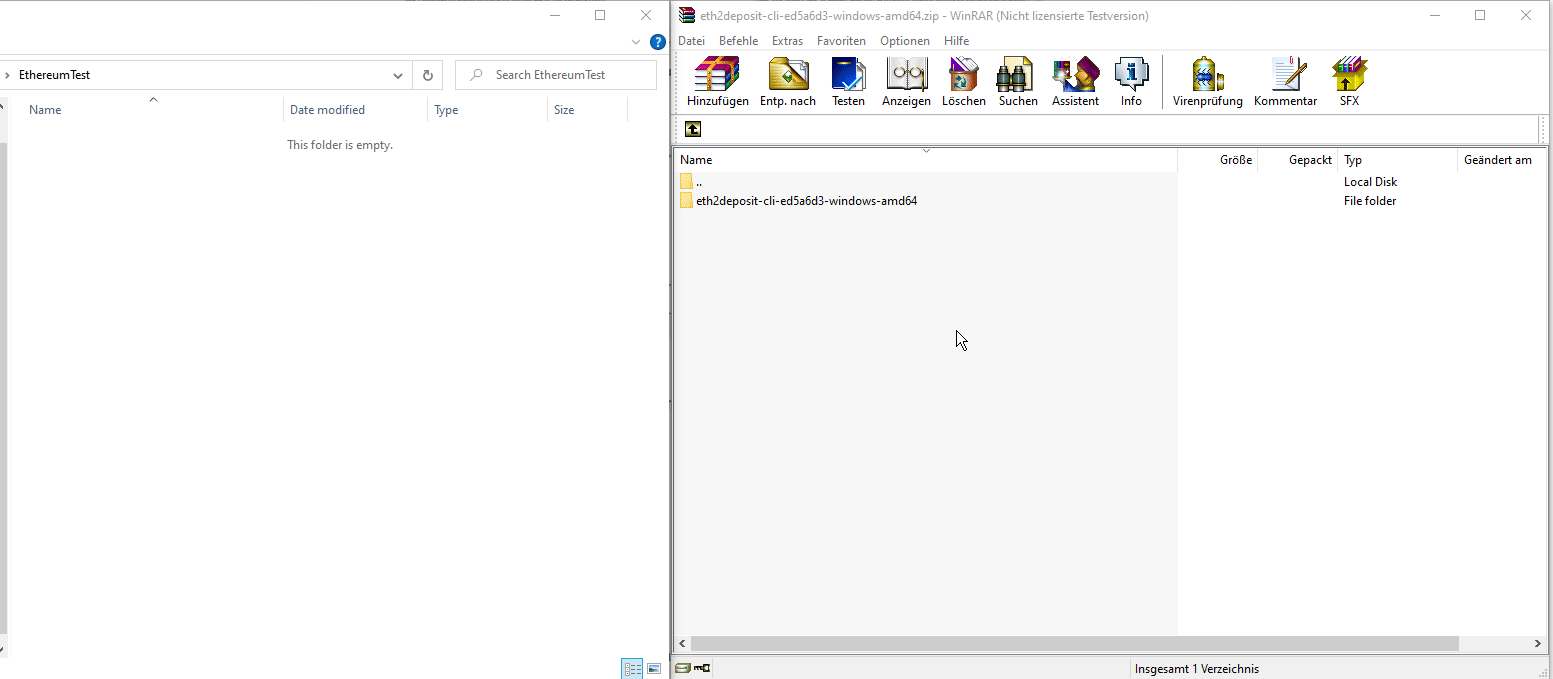The image size is (1553, 679).
Task: Open the Explorer help question mark icon
Action: pos(657,42)
